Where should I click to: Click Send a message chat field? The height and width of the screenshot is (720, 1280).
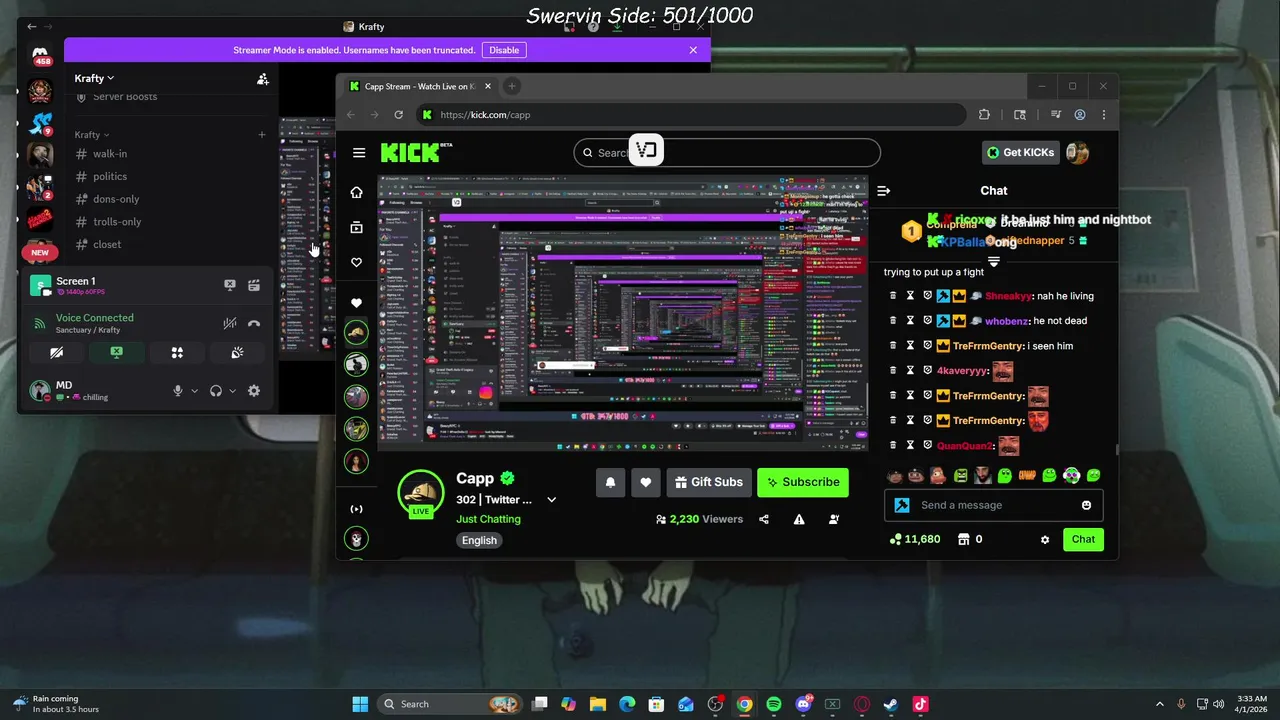coord(994,505)
